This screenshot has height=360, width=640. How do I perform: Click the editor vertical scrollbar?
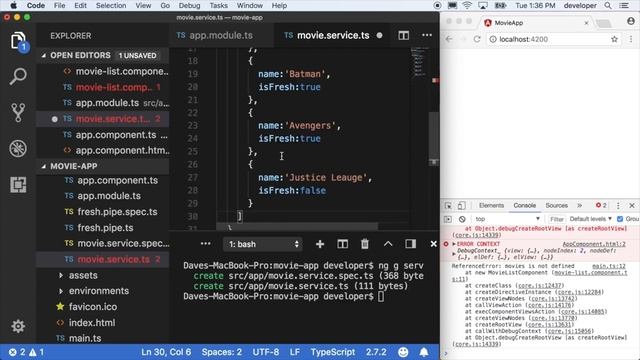(x=434, y=139)
